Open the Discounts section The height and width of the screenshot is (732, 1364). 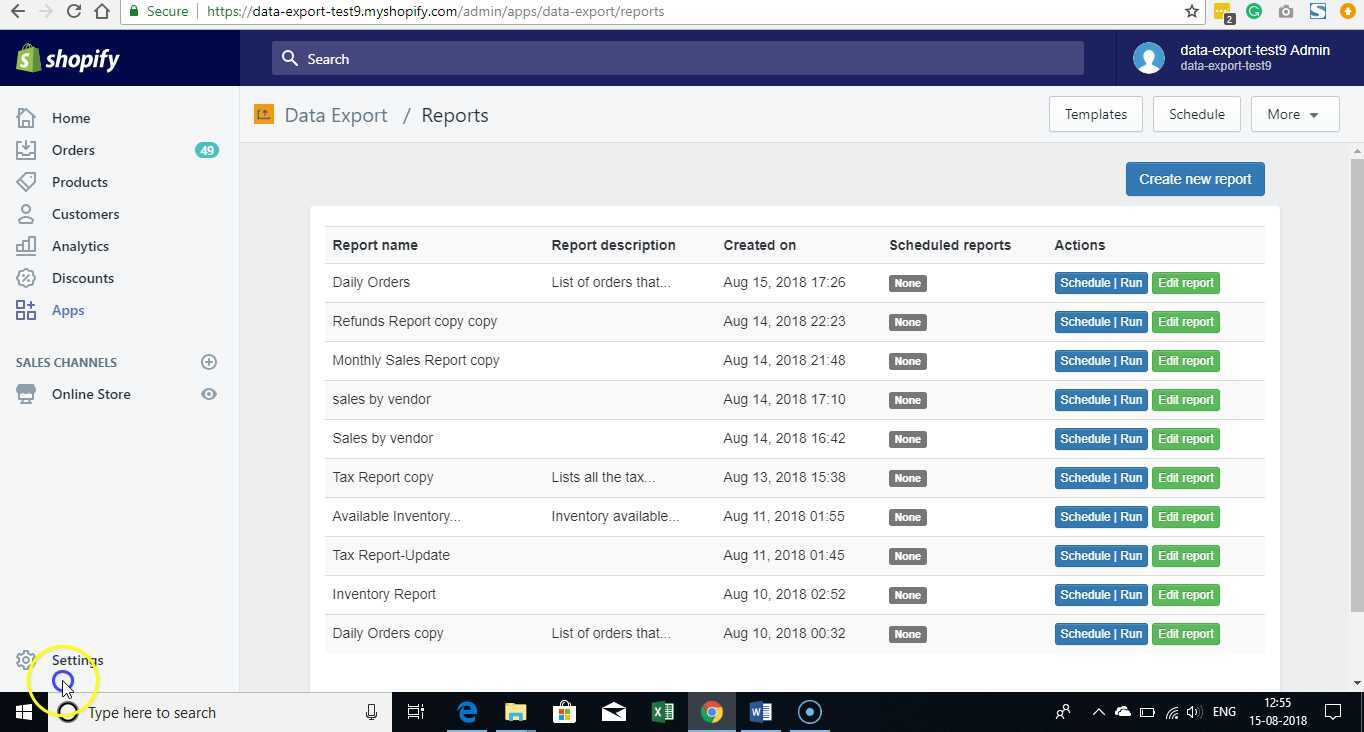coord(82,277)
